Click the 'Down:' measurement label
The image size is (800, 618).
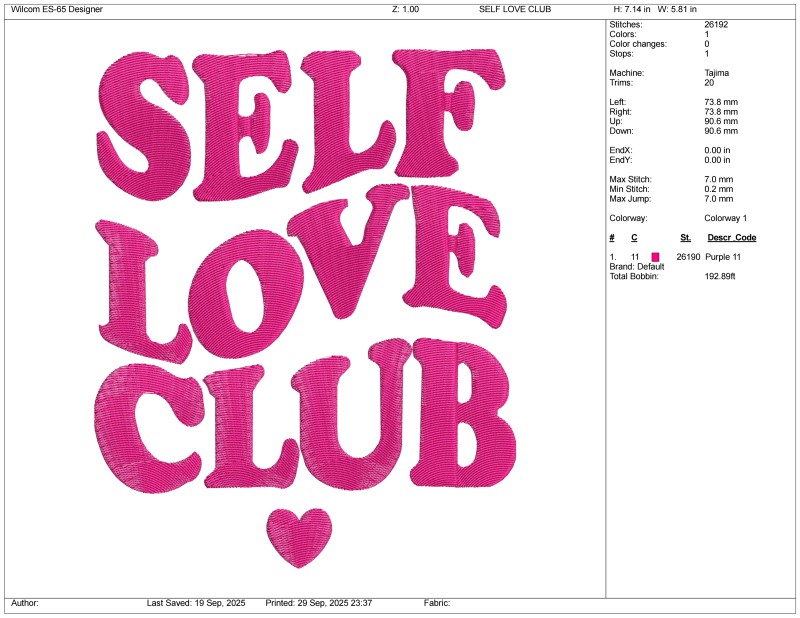621,131
